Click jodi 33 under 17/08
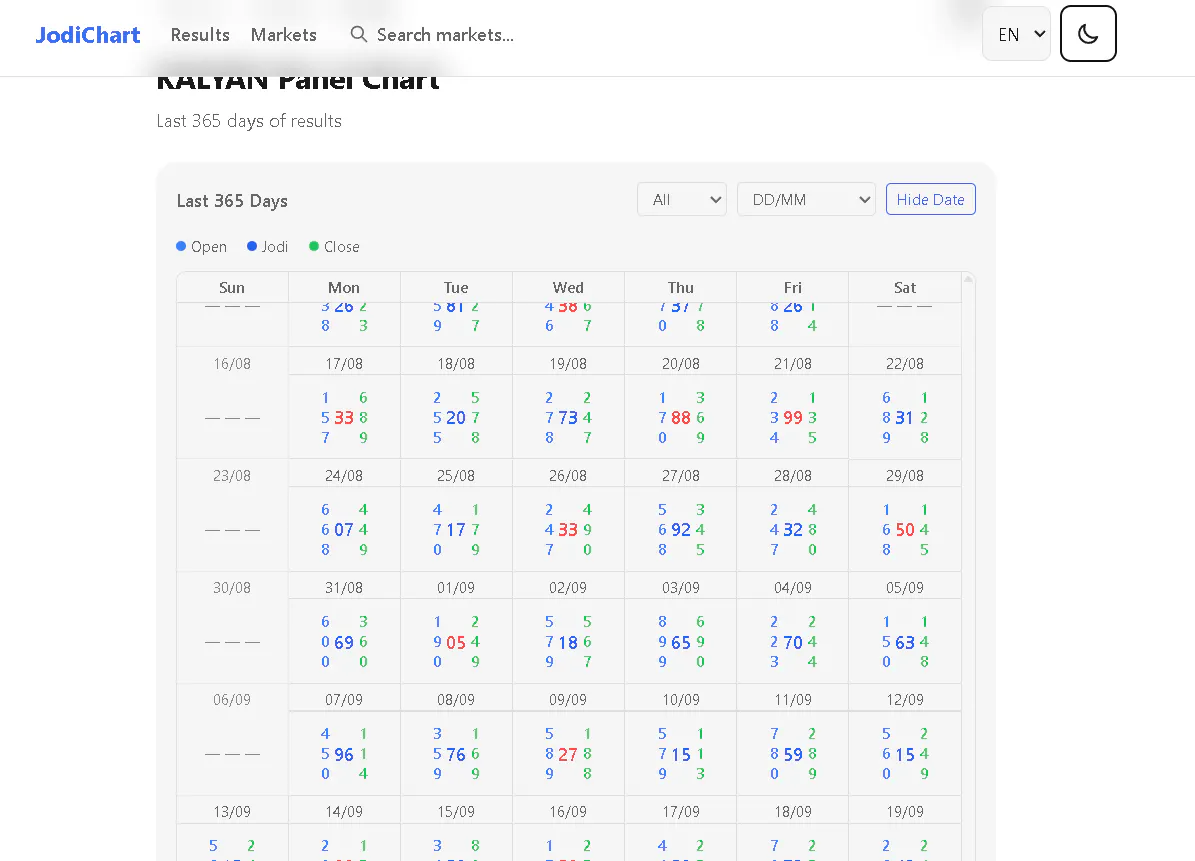 click(x=344, y=418)
